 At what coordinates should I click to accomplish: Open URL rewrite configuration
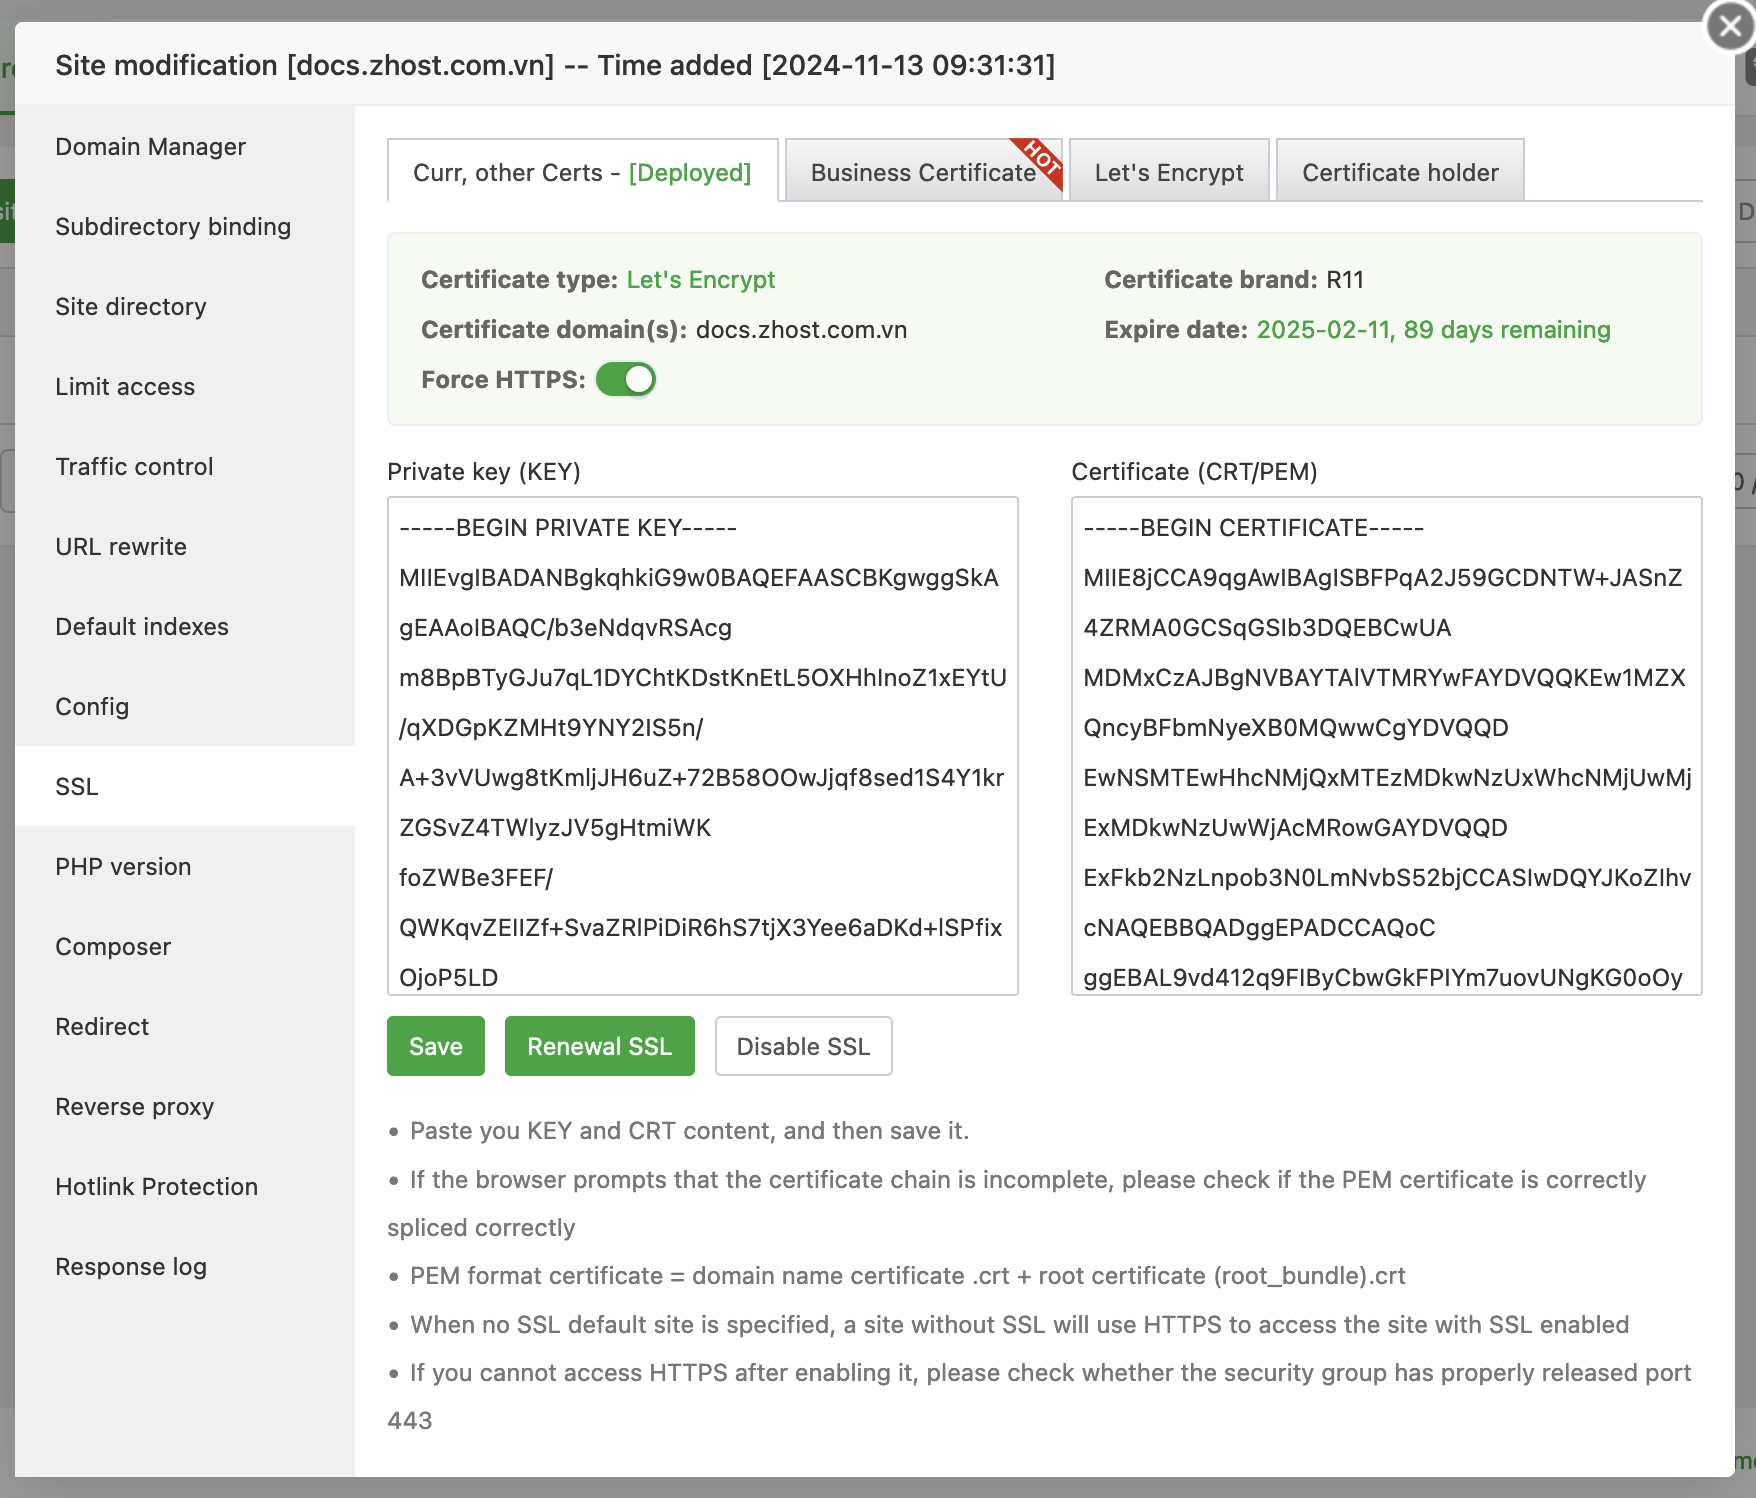point(121,546)
